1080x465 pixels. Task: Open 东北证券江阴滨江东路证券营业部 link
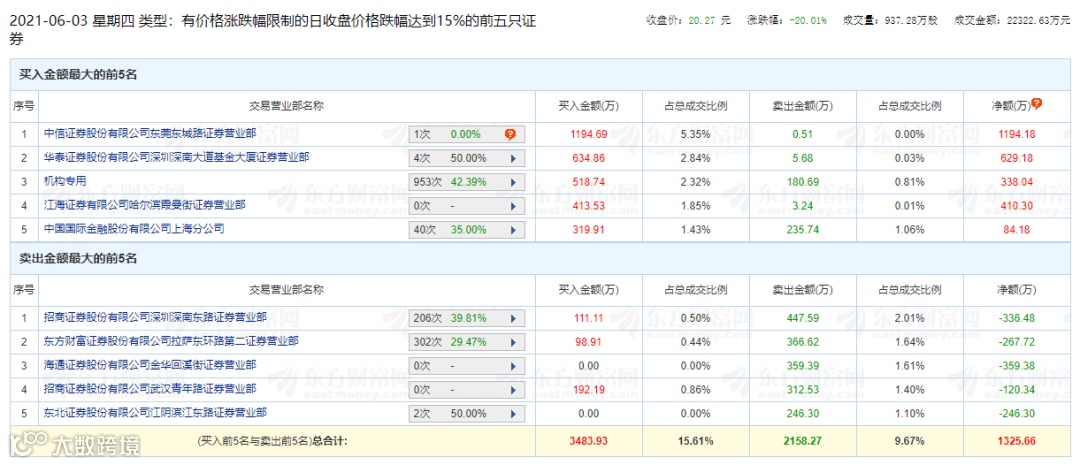pyautogui.click(x=155, y=413)
